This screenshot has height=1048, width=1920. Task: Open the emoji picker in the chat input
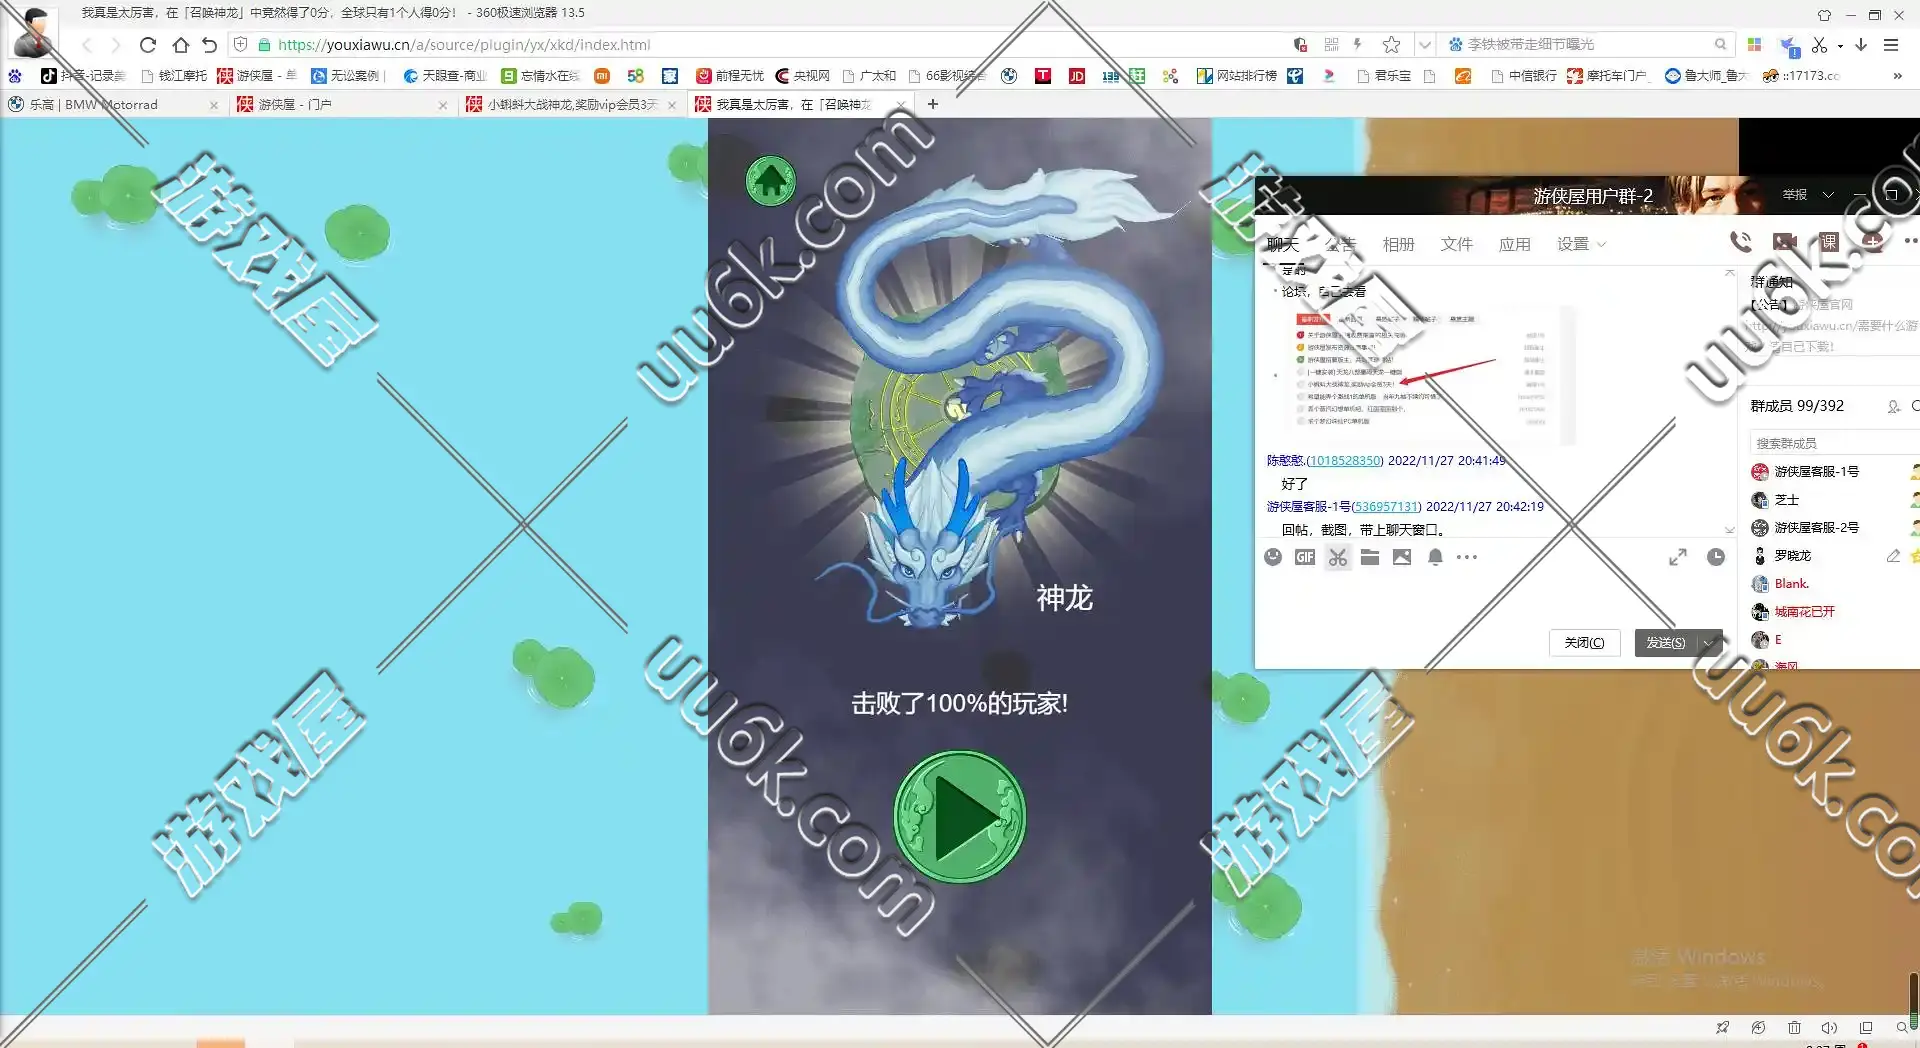click(x=1273, y=557)
